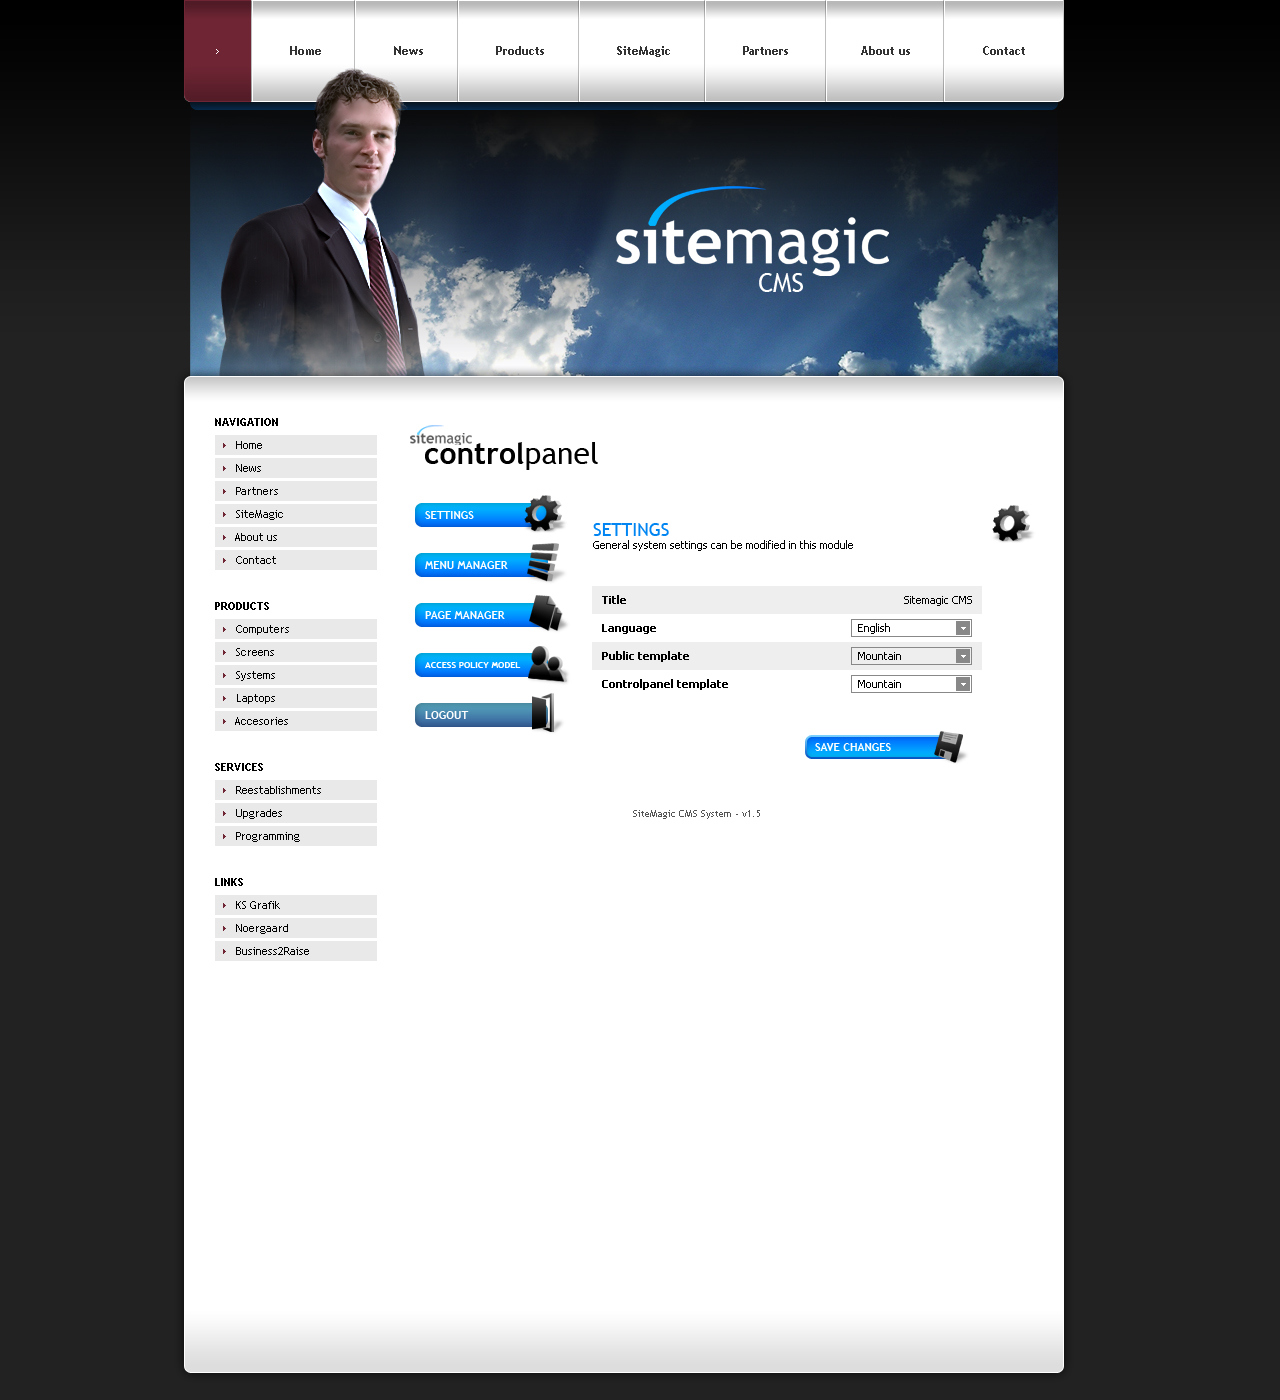Follow the Noergaard link

[x=296, y=928]
